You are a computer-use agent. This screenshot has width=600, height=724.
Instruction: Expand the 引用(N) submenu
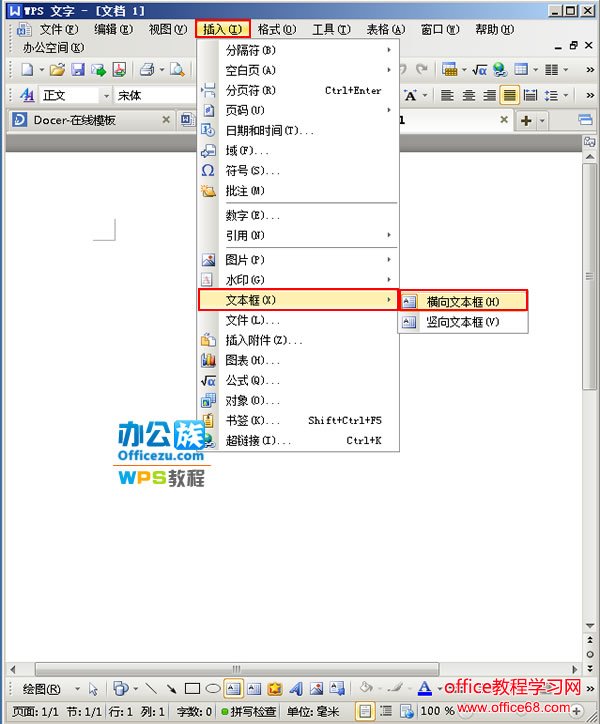tap(298, 235)
